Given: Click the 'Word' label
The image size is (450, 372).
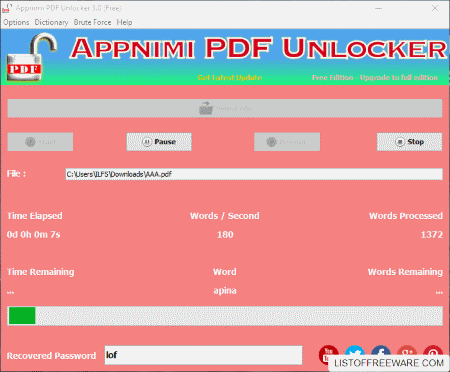Looking at the screenshot, I should [225, 272].
